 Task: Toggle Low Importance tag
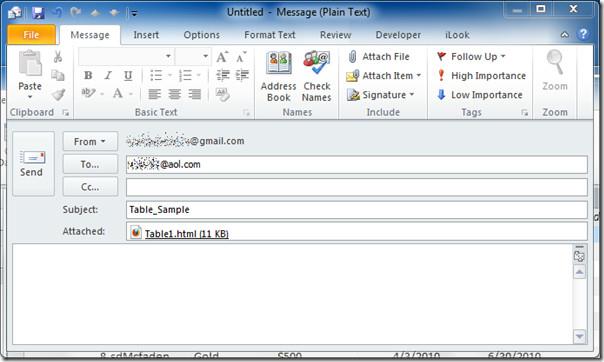[x=480, y=95]
